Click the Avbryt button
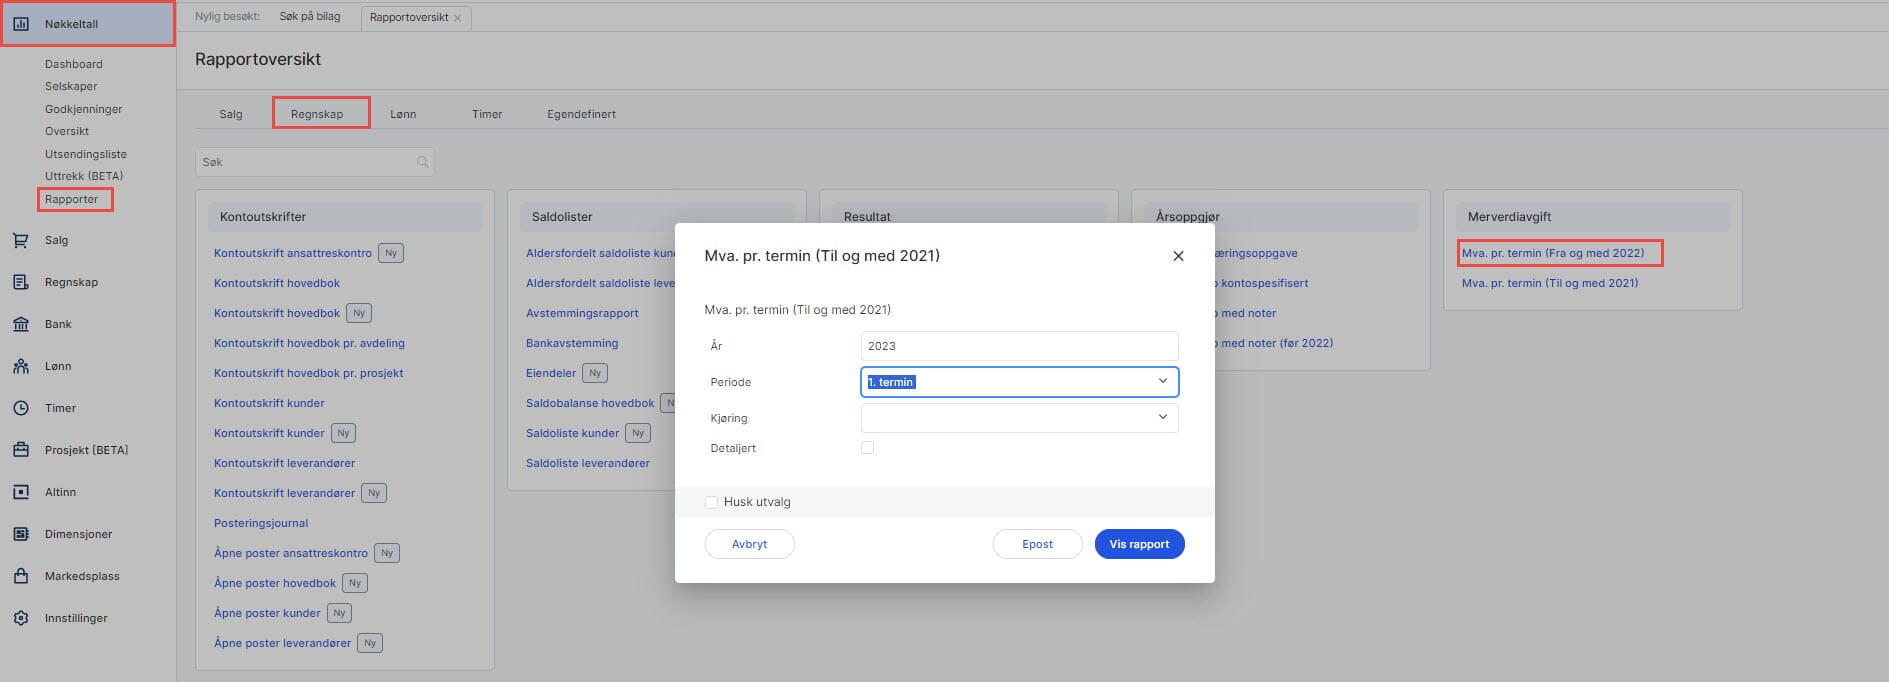 [749, 544]
